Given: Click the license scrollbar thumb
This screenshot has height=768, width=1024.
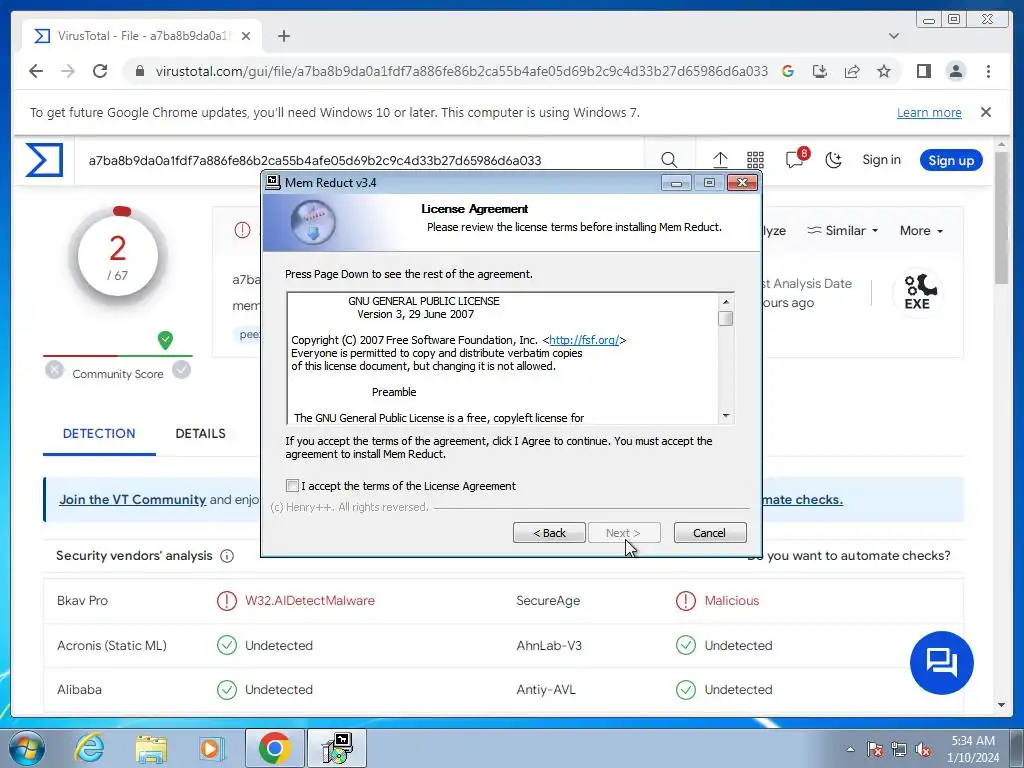Looking at the screenshot, I should click(726, 318).
